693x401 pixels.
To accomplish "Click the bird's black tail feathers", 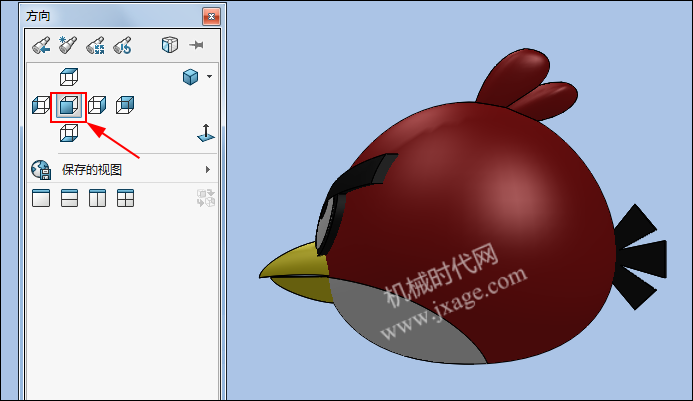I will [x=640, y=257].
